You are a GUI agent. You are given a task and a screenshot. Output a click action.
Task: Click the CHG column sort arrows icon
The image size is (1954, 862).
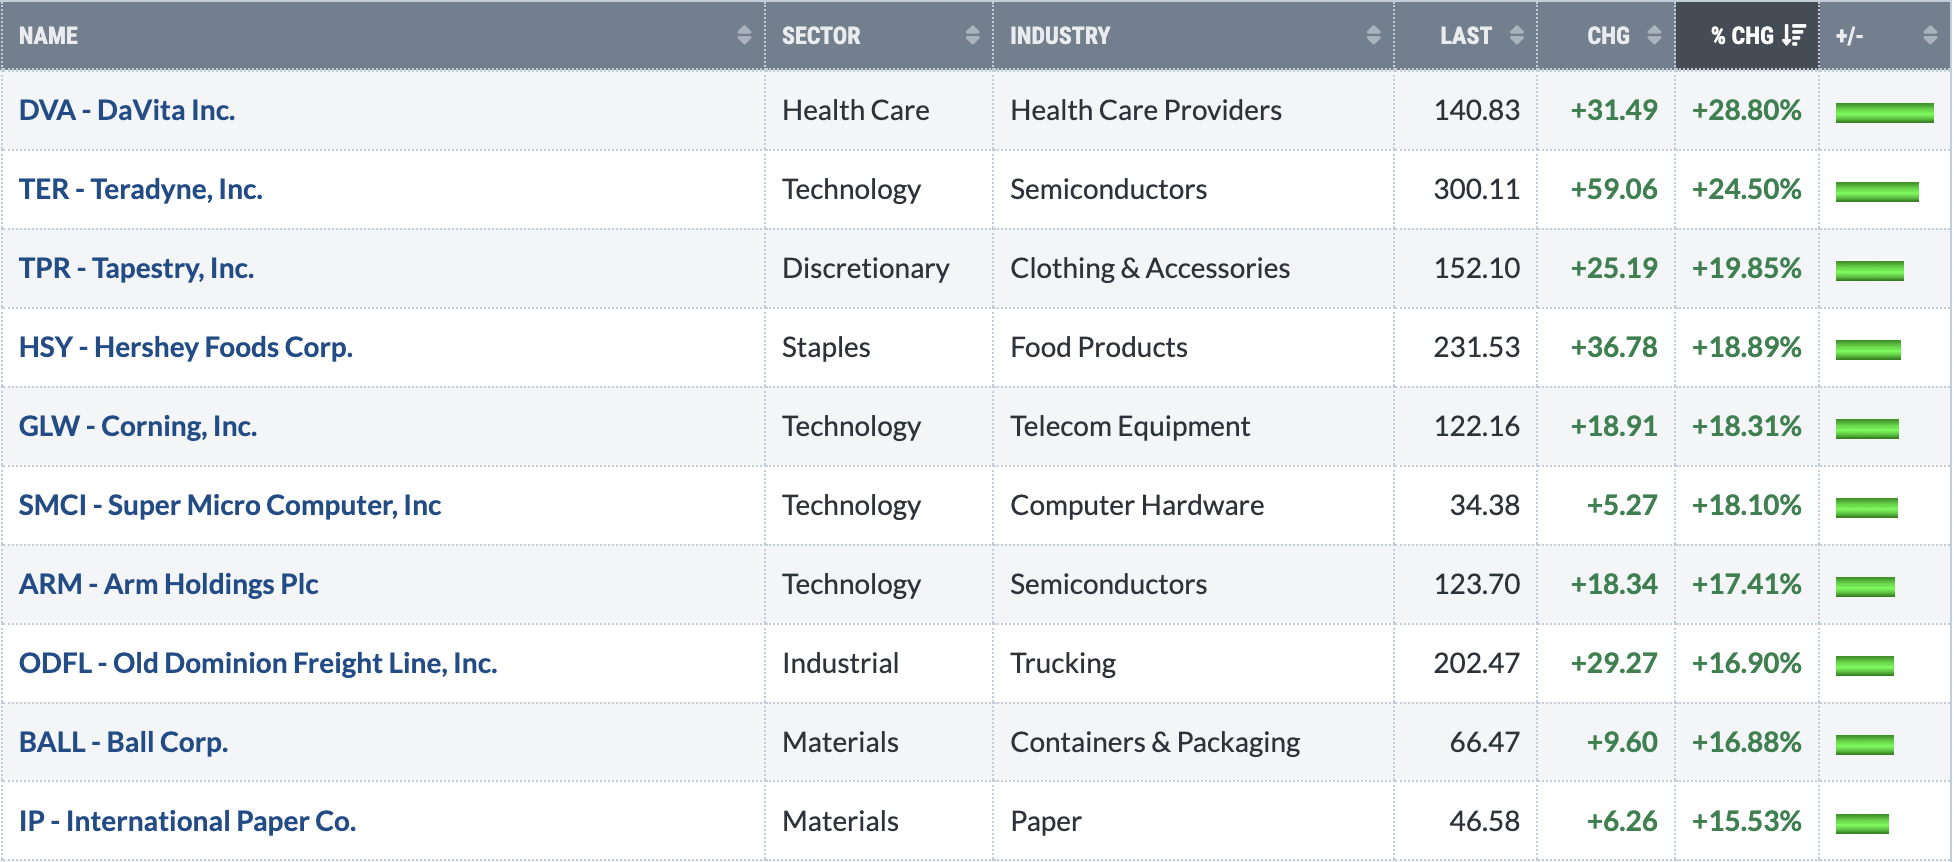click(1654, 35)
